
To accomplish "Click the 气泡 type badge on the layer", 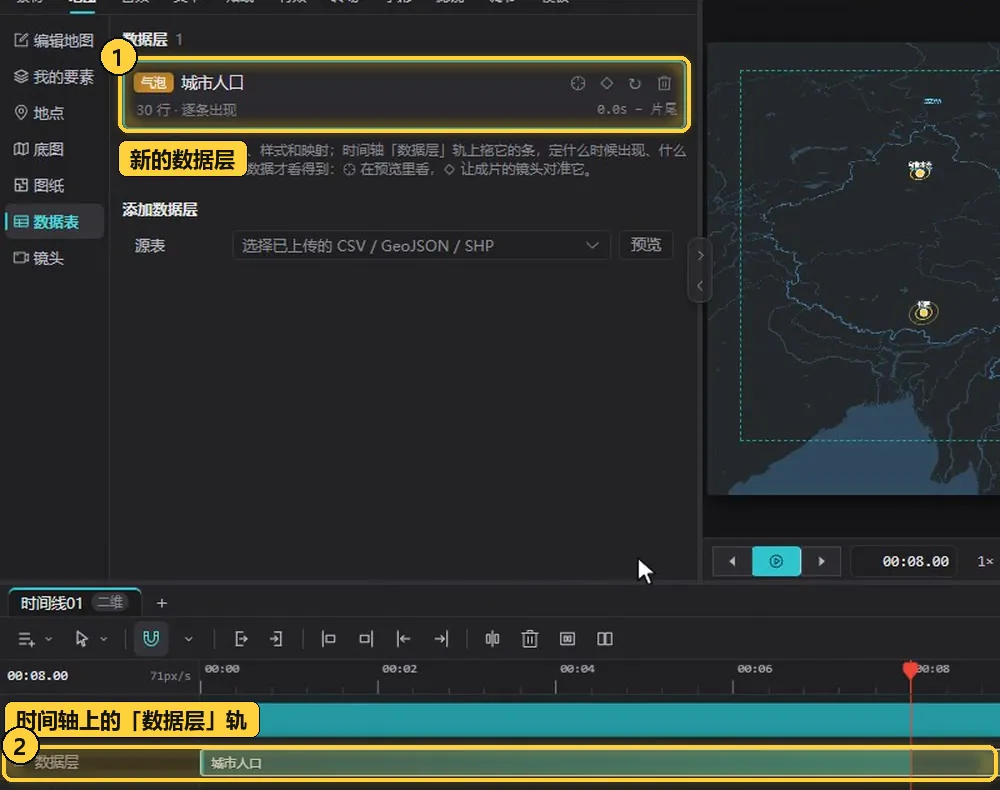I will [x=153, y=83].
